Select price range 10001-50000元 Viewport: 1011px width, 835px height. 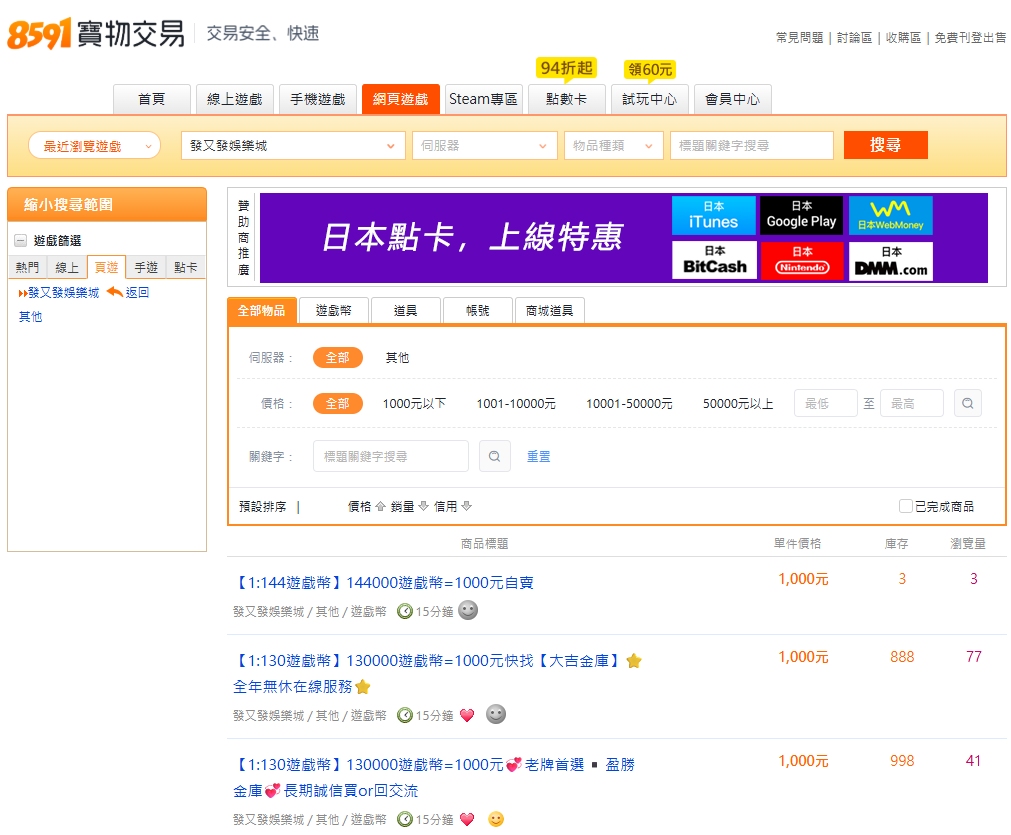tap(629, 404)
